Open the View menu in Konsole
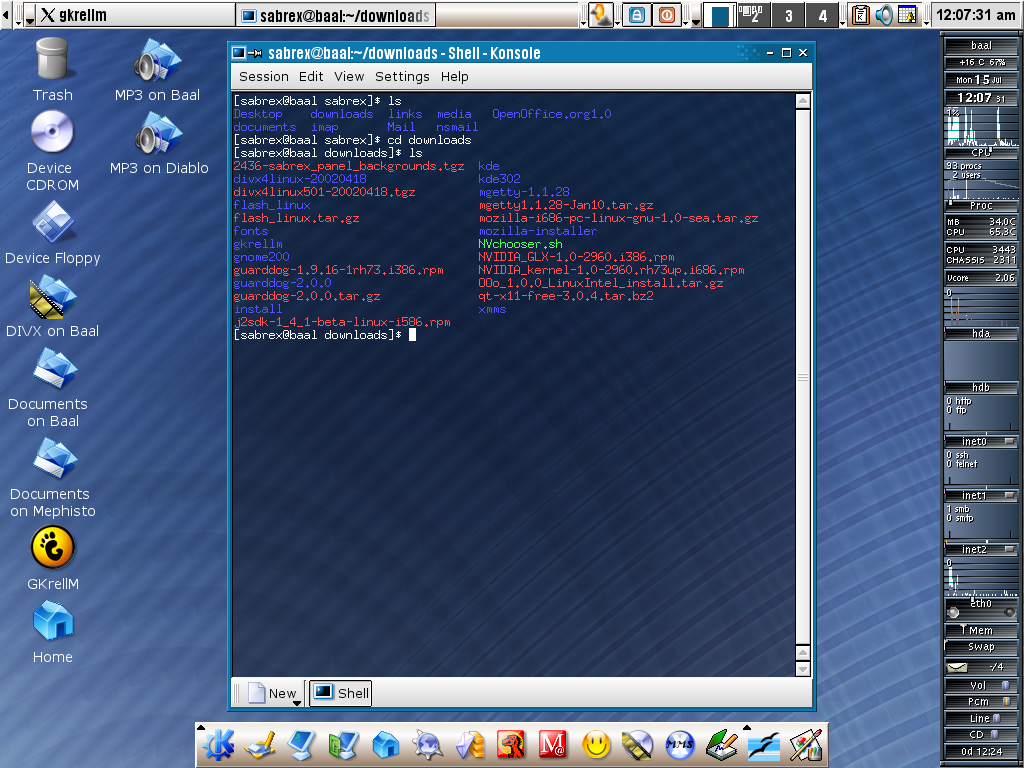The height and width of the screenshot is (768, 1024). [x=349, y=76]
